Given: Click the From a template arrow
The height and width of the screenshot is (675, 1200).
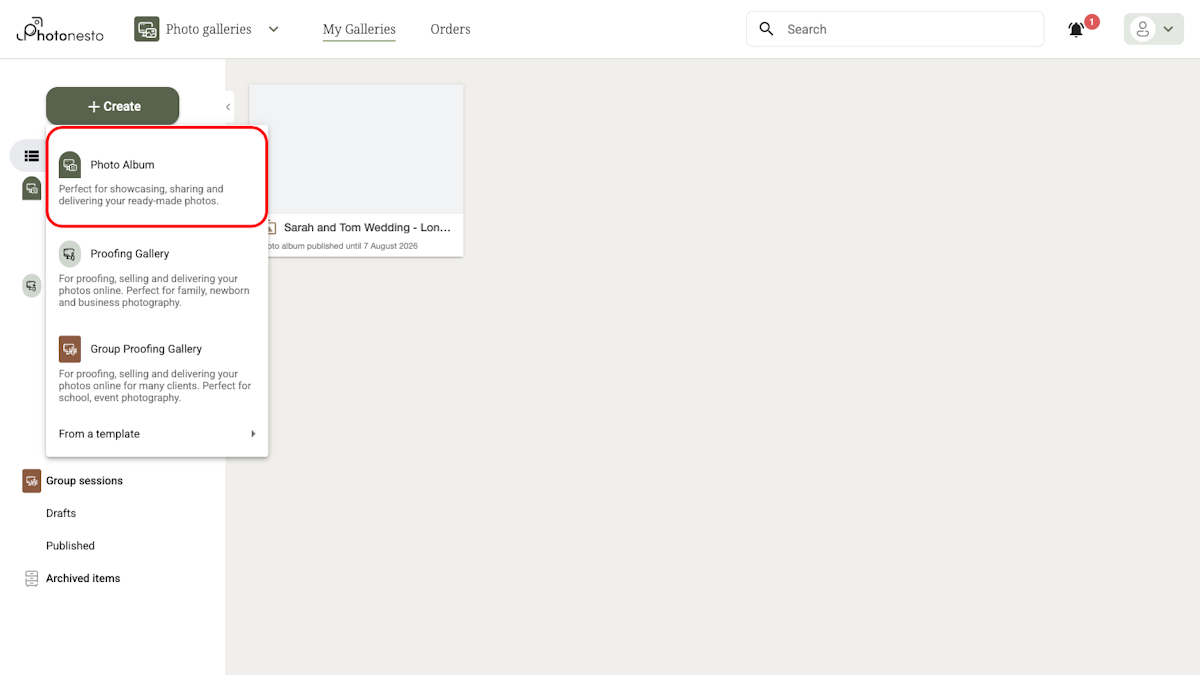Looking at the screenshot, I should (253, 434).
